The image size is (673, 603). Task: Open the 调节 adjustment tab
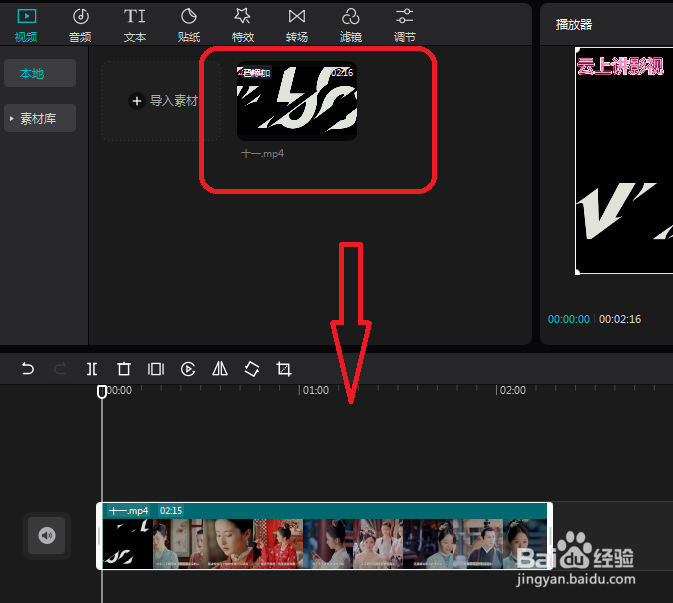tap(405, 25)
